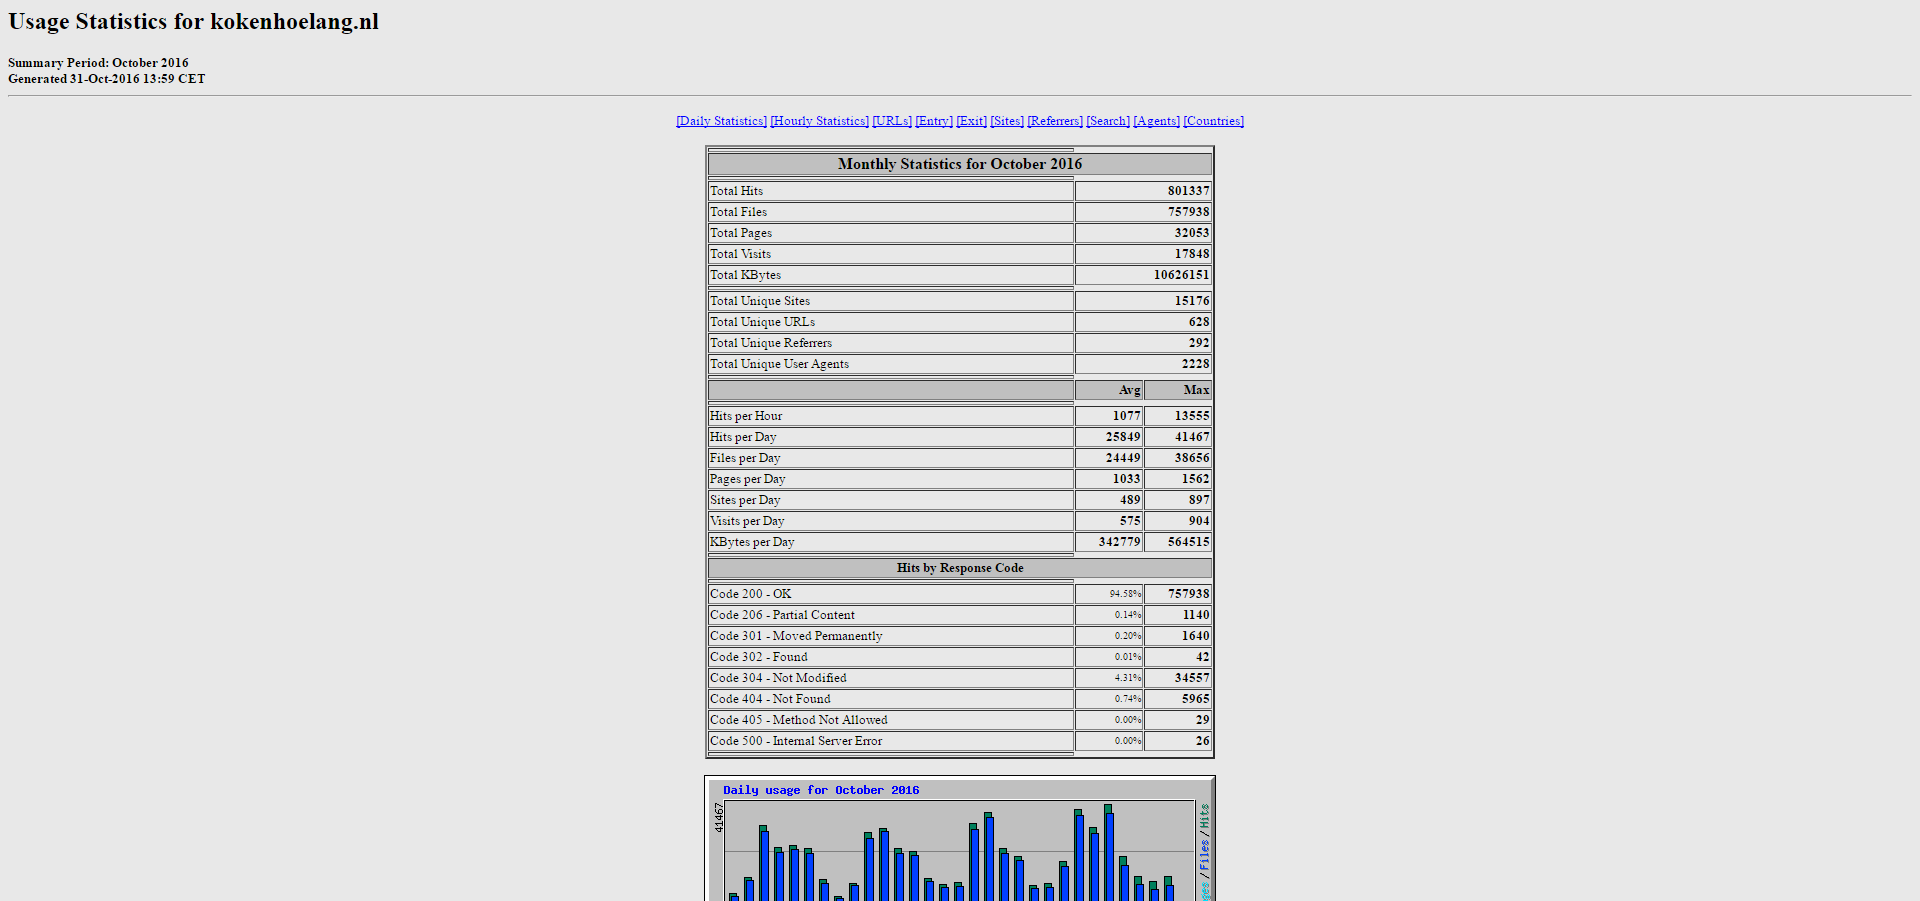The height and width of the screenshot is (901, 1920).
Task: Select the page heading for kokenhoelang.nl
Action: [x=193, y=22]
